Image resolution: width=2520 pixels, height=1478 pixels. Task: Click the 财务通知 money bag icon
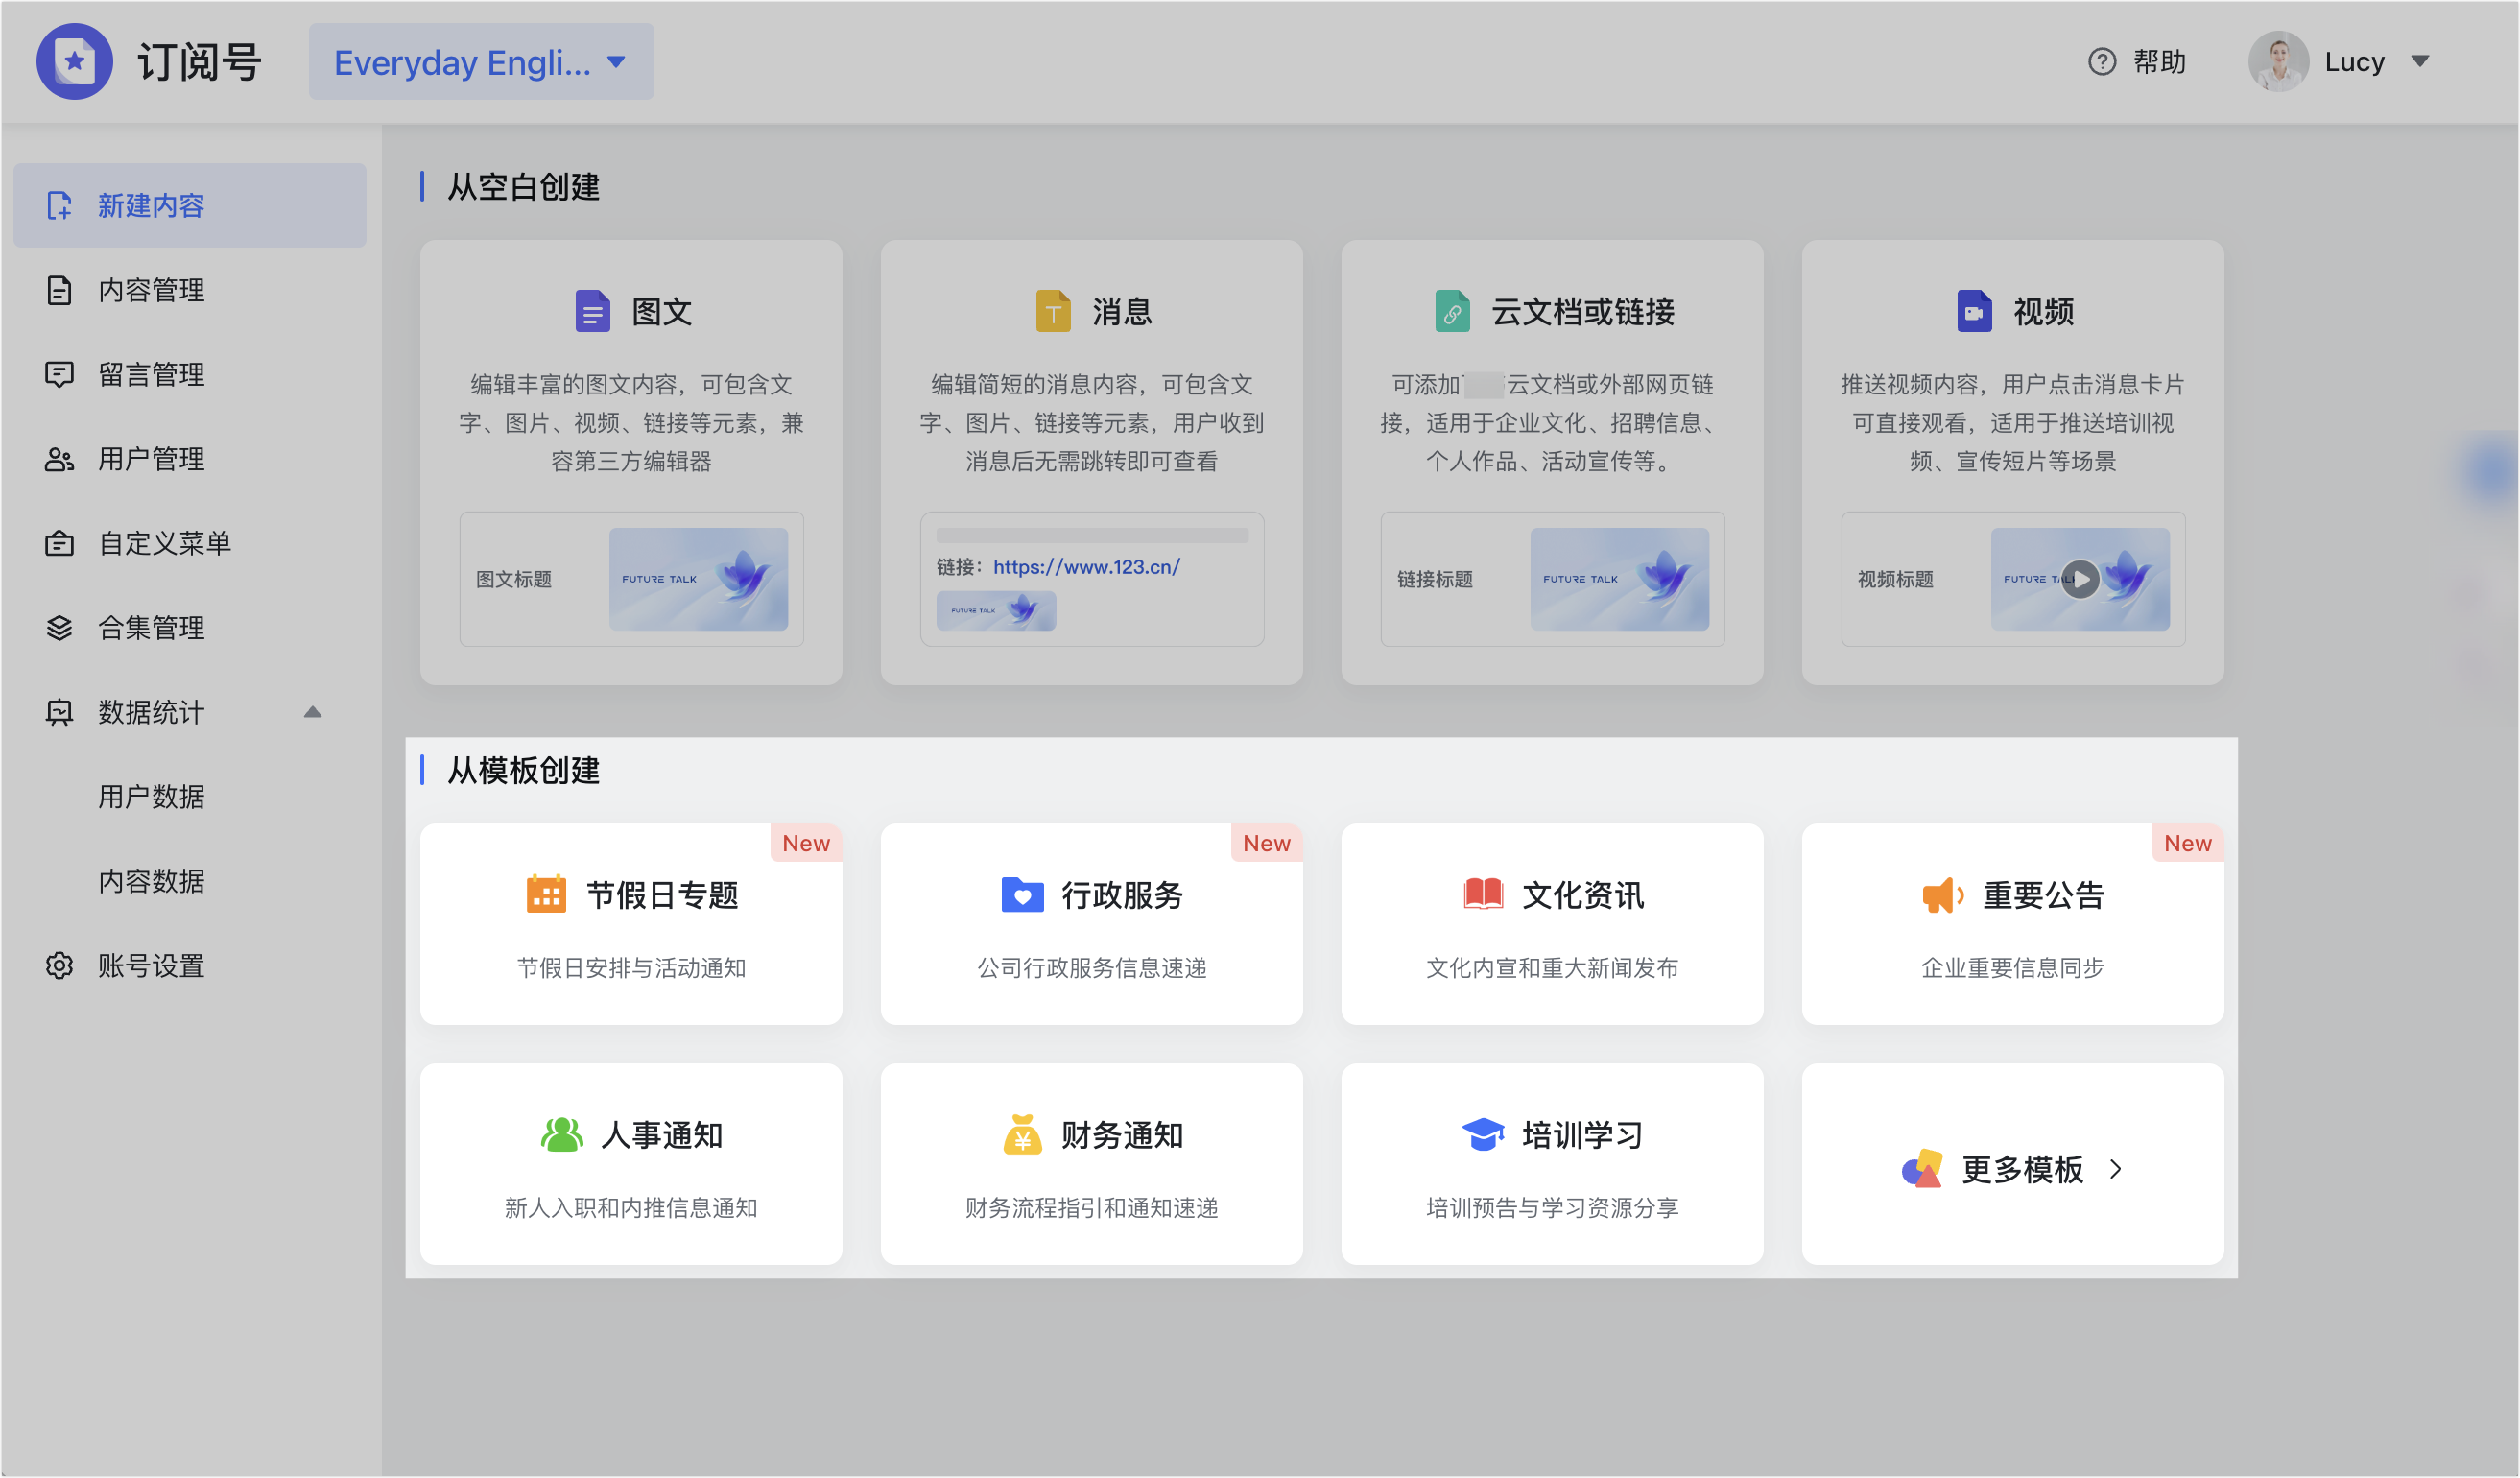(1022, 1135)
